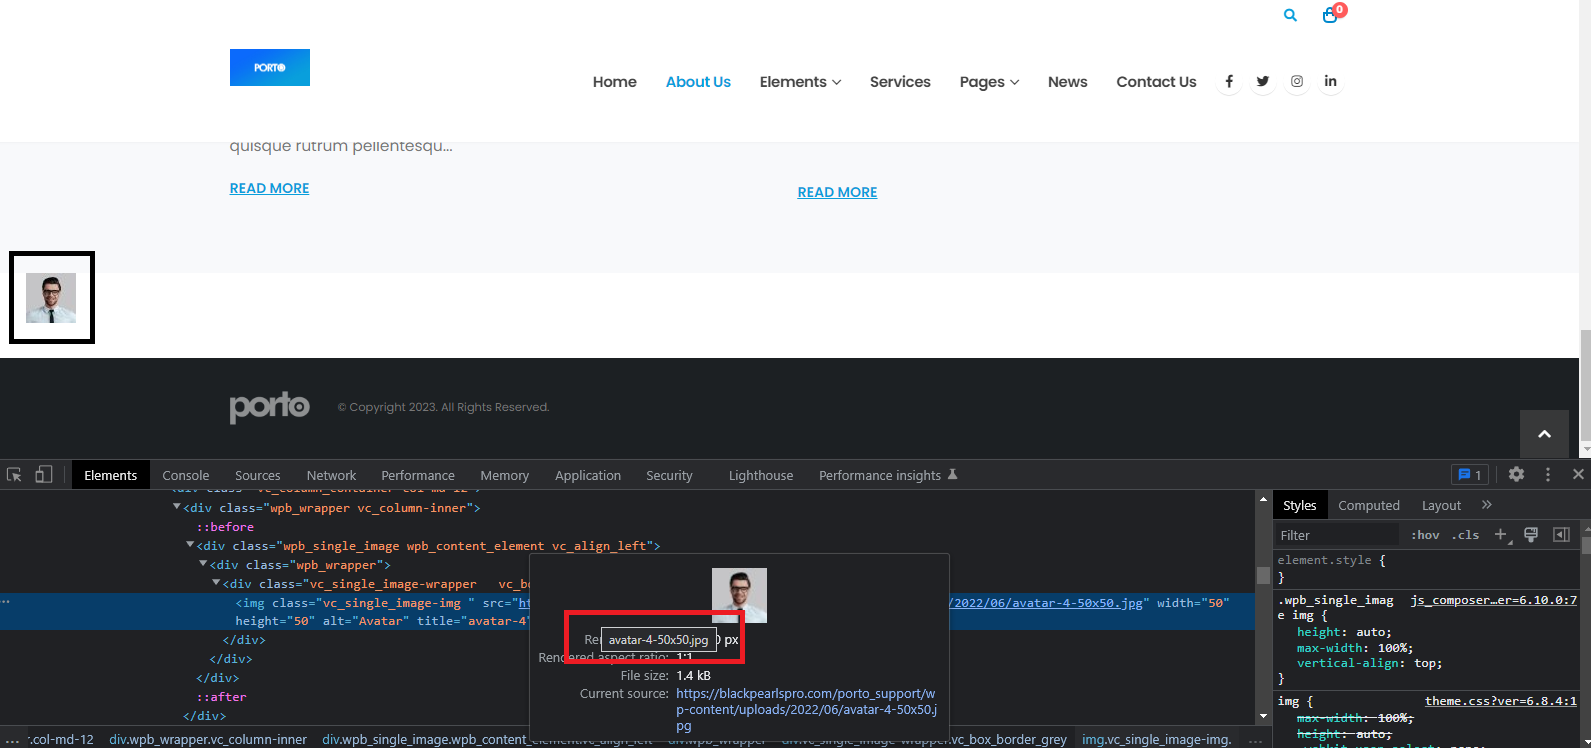Switch to the Application tab
This screenshot has width=1591, height=748.
(588, 475)
